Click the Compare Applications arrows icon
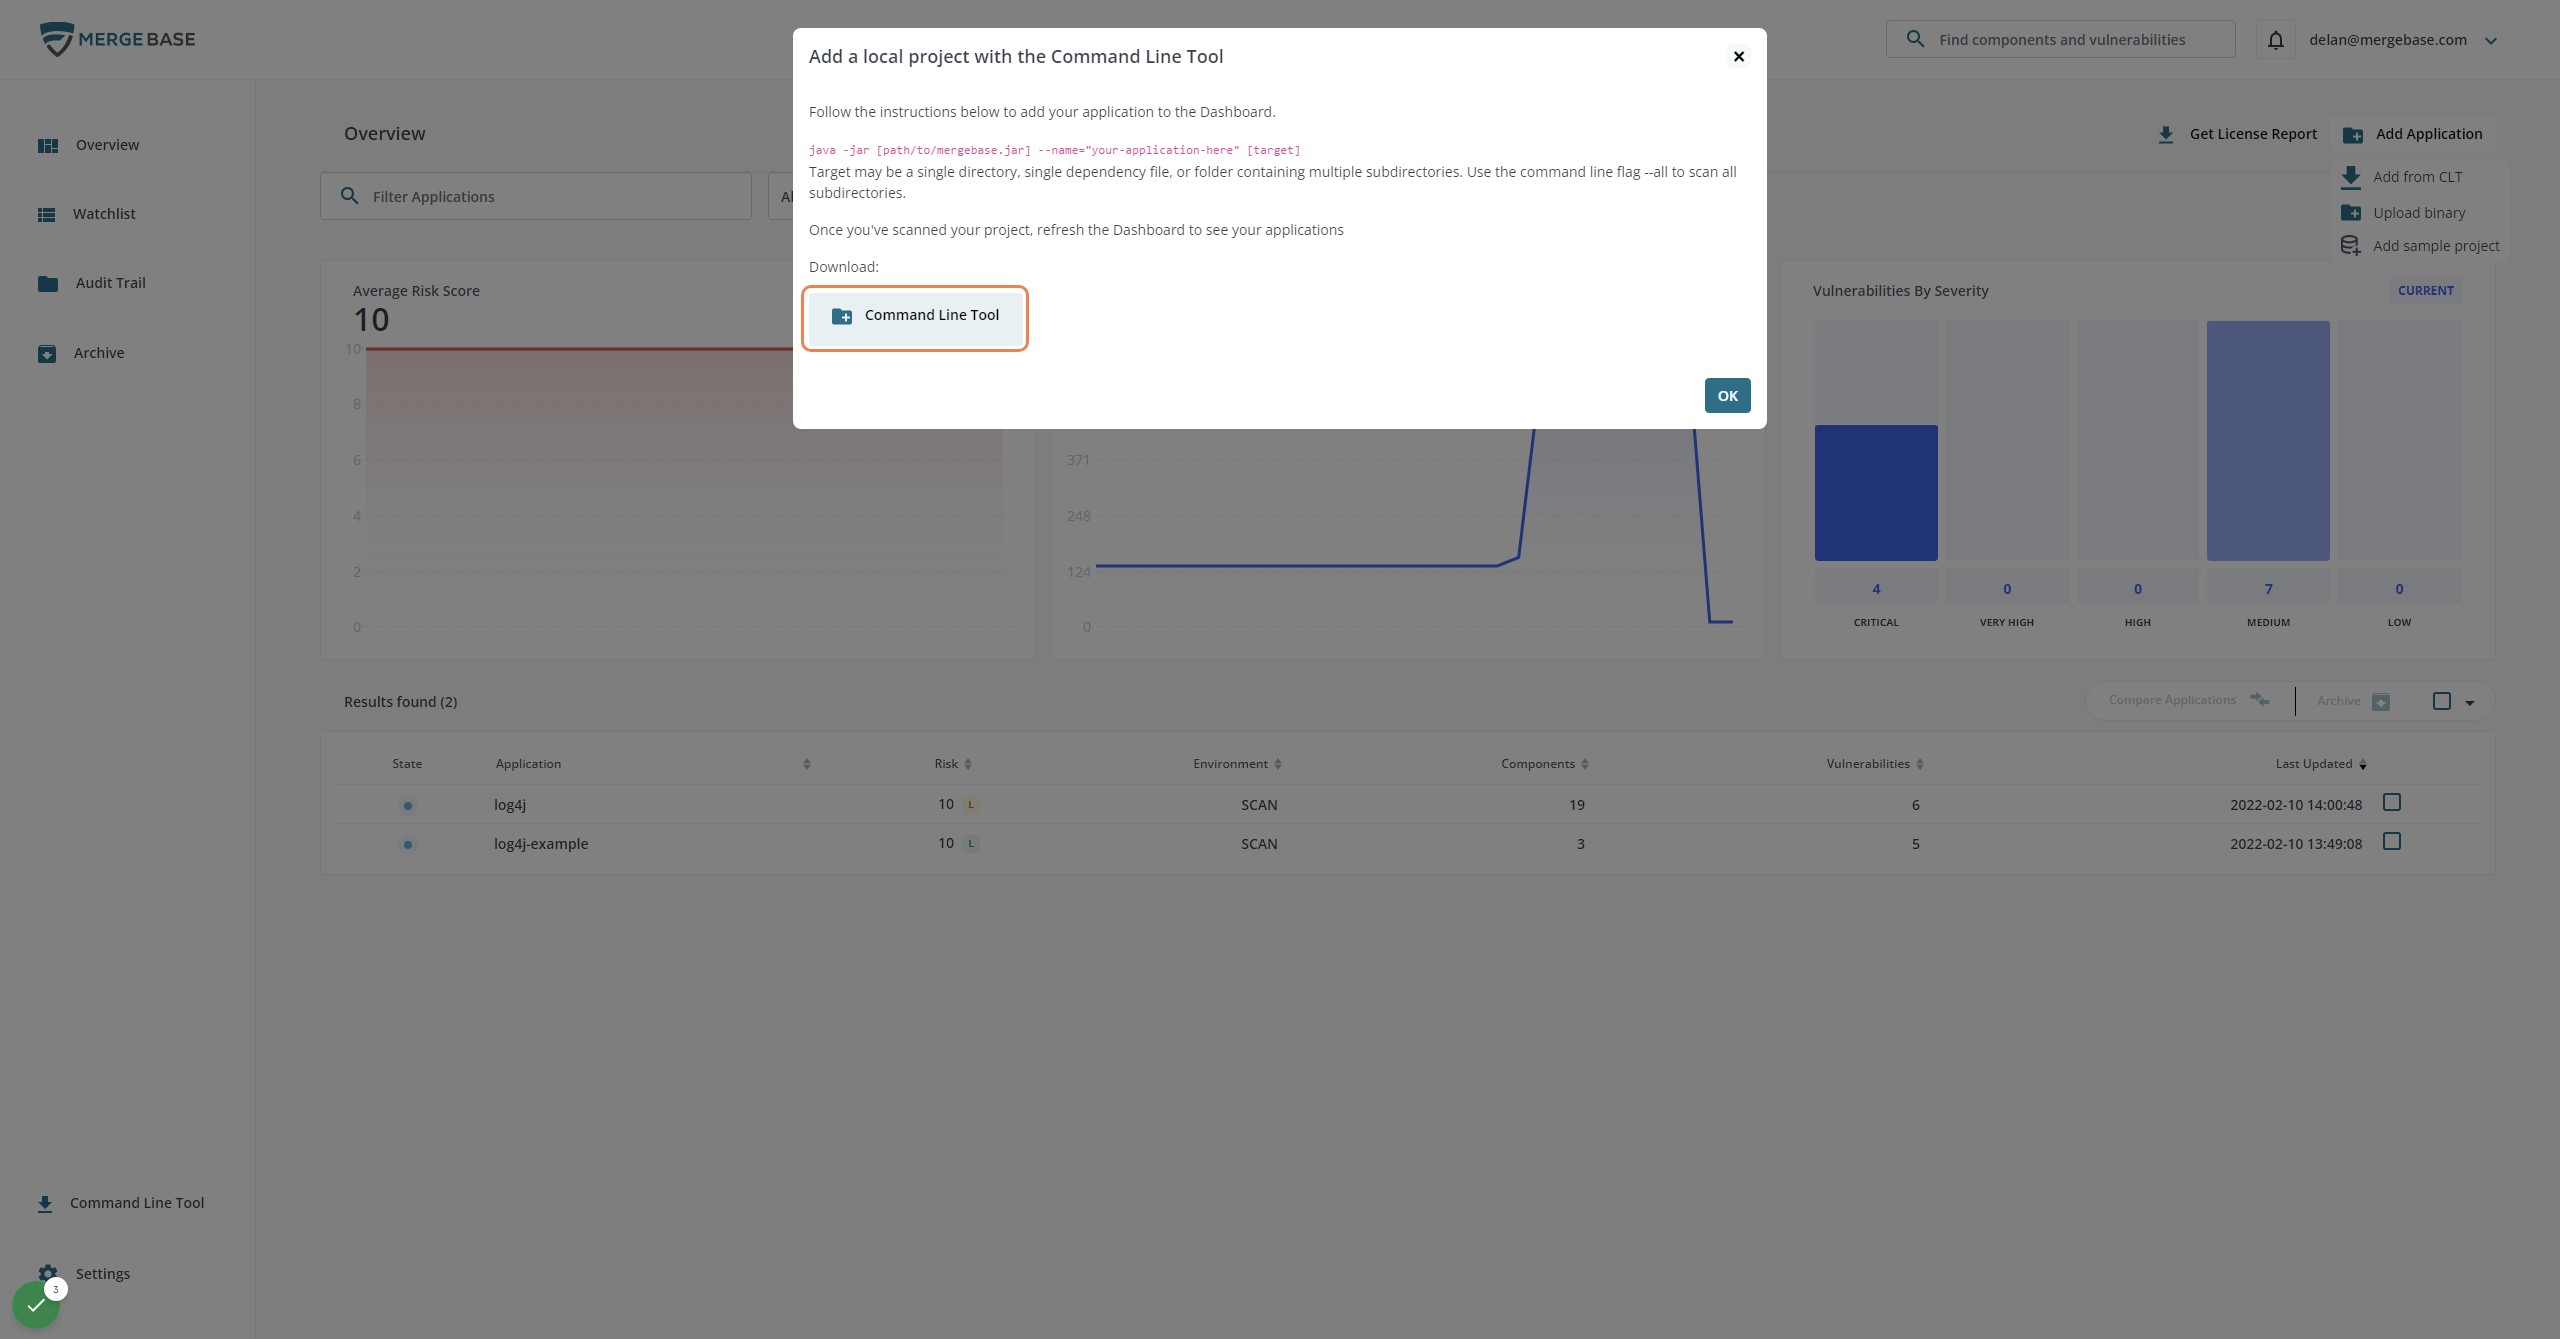2560x1339 pixels. pyautogui.click(x=2259, y=699)
